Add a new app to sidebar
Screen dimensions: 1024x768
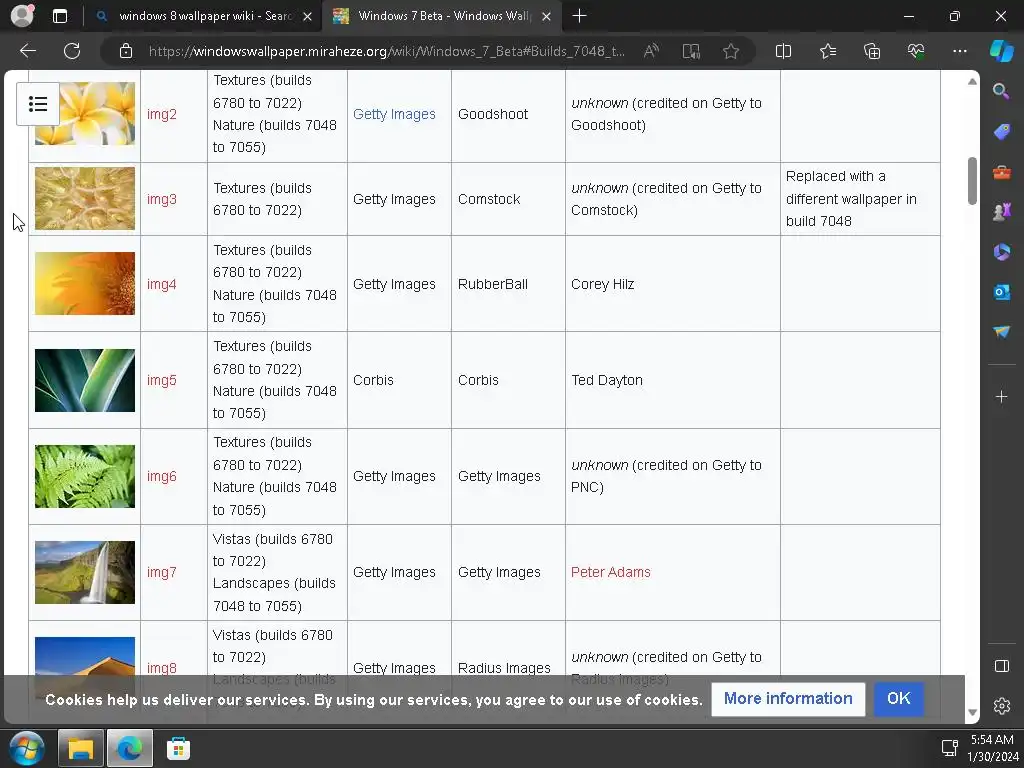1001,396
